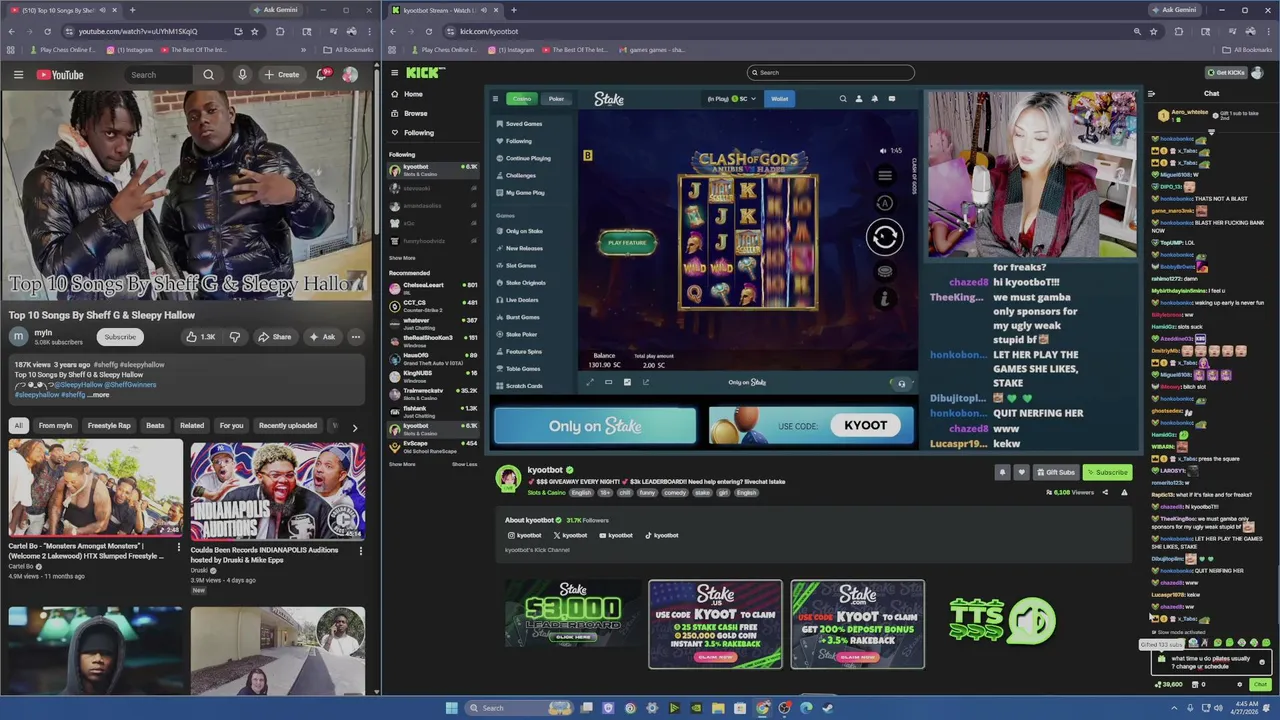Screen dimensions: 1280x720
Task: Send message with green Chat button
Action: [x=1259, y=685]
